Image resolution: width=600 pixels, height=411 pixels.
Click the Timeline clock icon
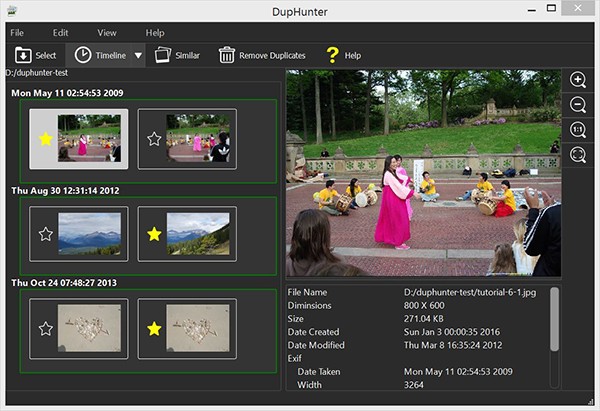pos(83,55)
